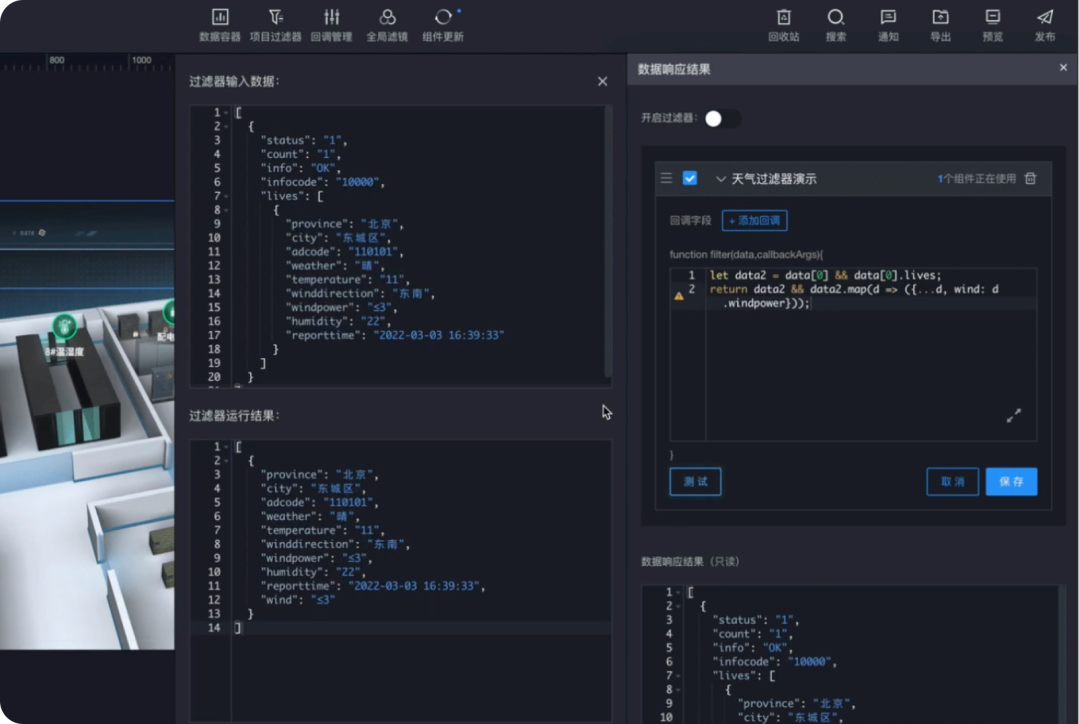The image size is (1080, 724).
Task: Open 通知 notifications
Action: [888, 25]
